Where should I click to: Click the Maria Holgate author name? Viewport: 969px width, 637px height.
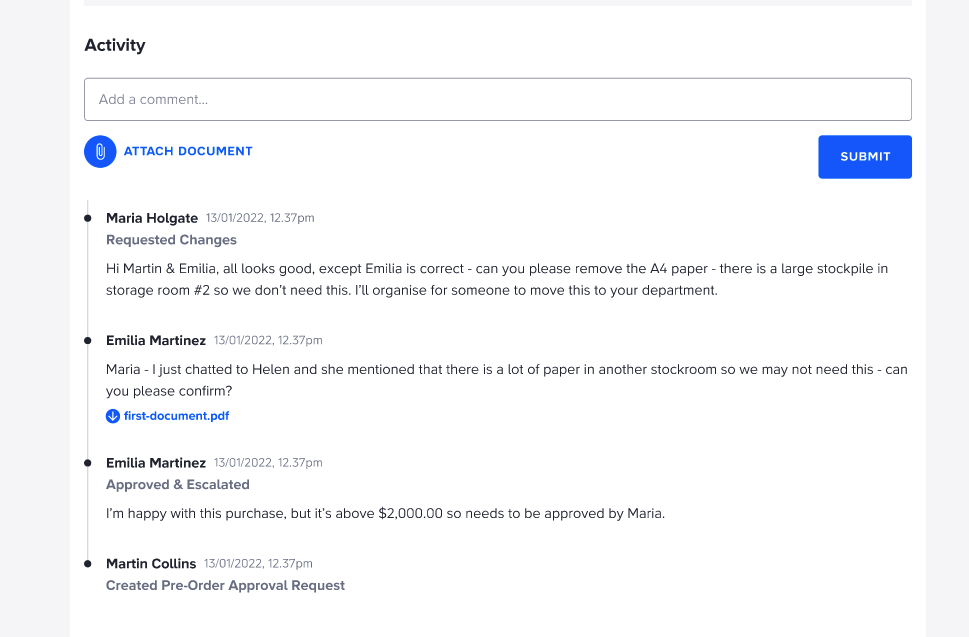152,218
